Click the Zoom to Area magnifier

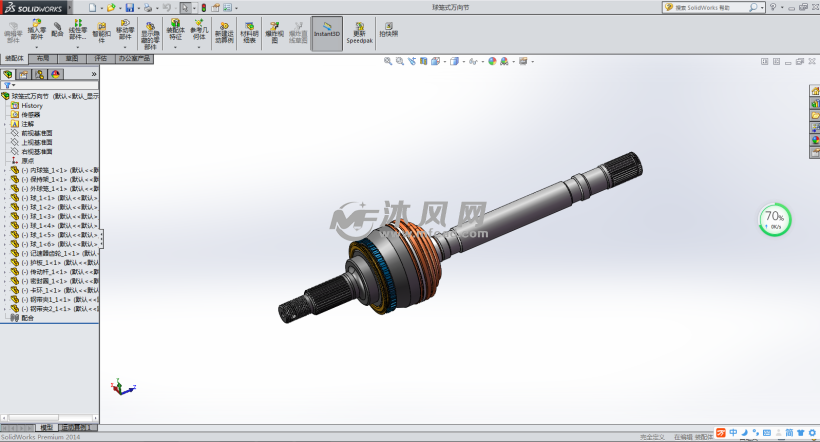tap(400, 61)
